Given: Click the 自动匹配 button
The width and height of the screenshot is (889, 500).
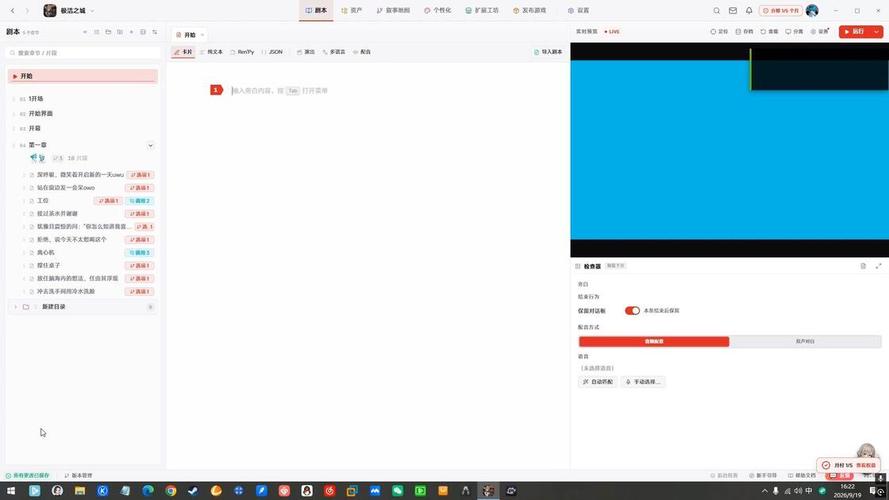Looking at the screenshot, I should (598, 382).
